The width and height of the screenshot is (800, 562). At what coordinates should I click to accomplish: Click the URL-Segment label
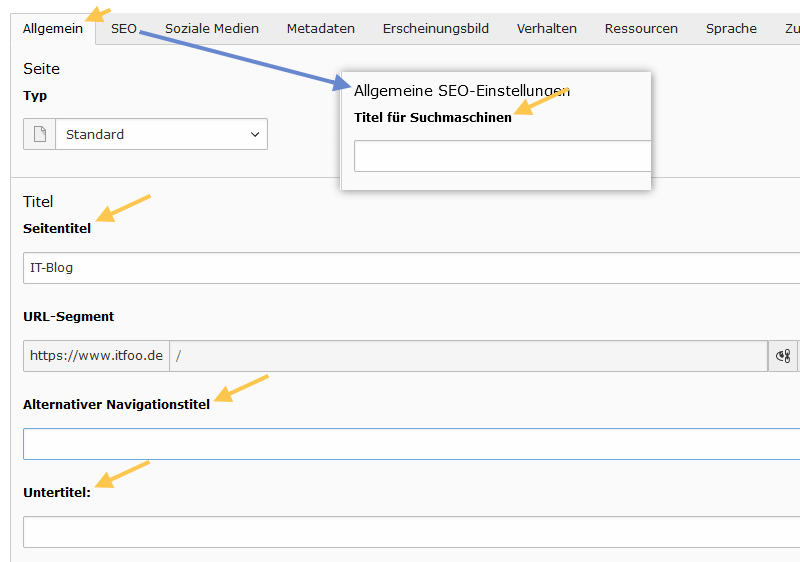[x=68, y=316]
